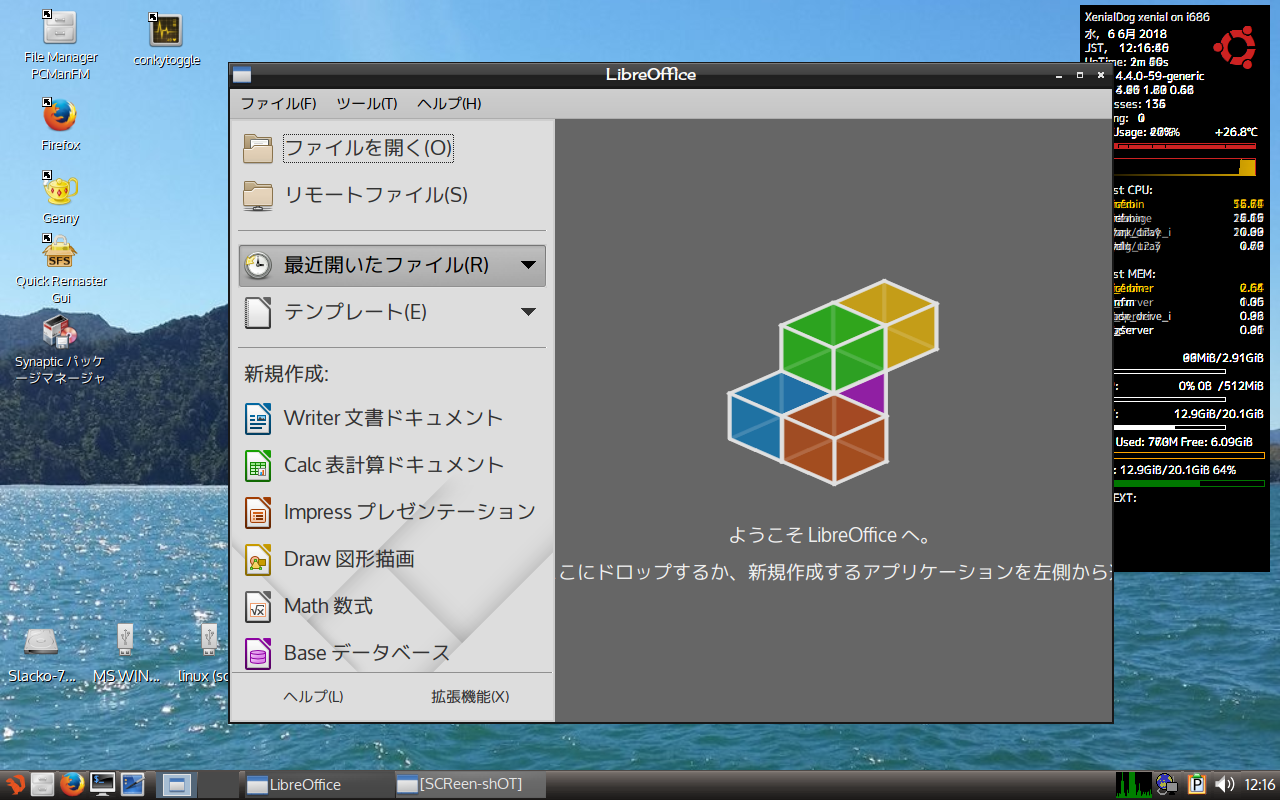The height and width of the screenshot is (800, 1280).
Task: Click the volume speaker tray icon
Action: [1224, 785]
